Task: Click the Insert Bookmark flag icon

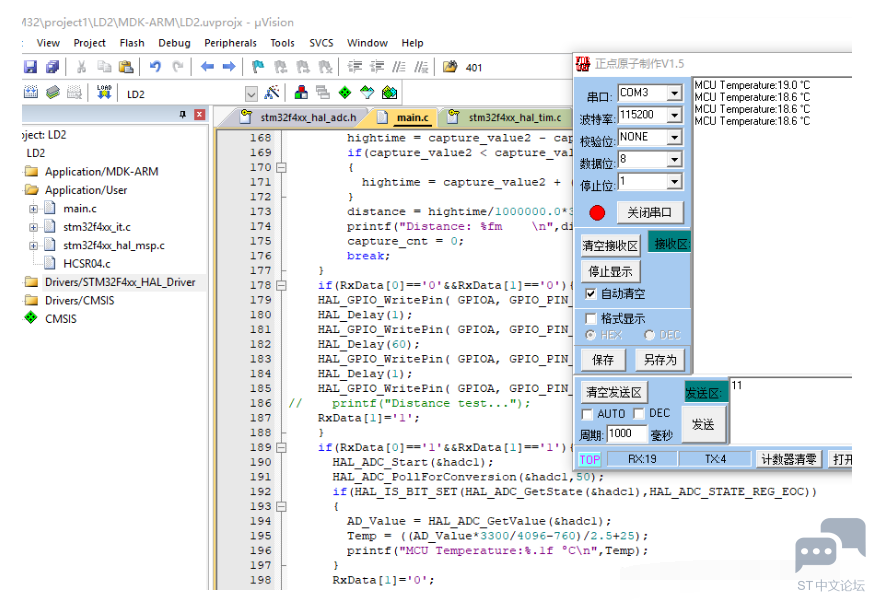Action: (x=258, y=67)
